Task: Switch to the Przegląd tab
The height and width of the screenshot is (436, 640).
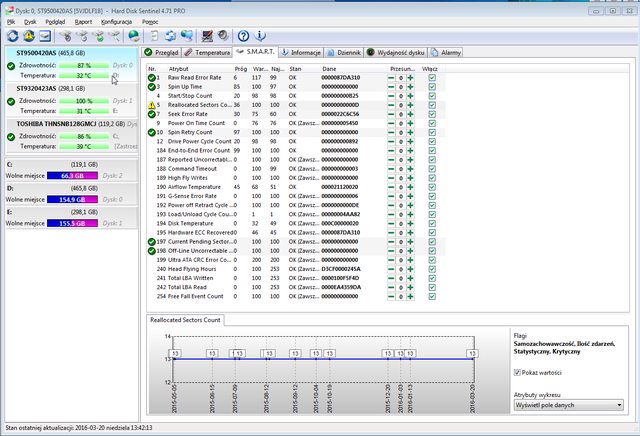Action: point(162,52)
